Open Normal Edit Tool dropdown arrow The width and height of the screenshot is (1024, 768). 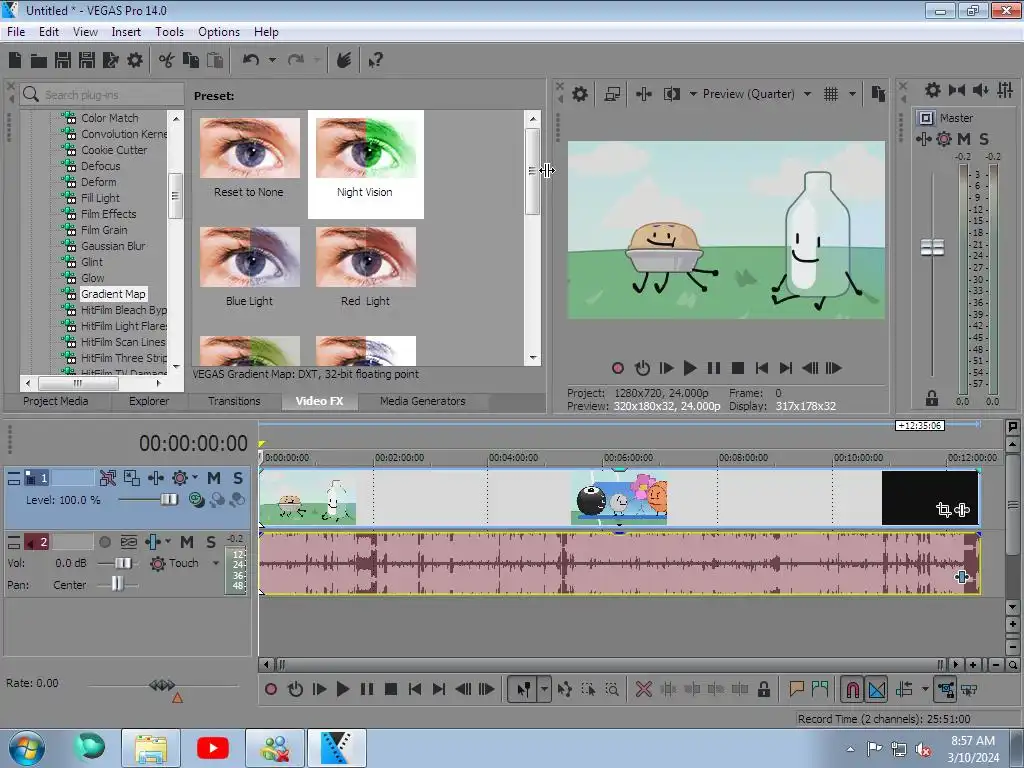(543, 689)
